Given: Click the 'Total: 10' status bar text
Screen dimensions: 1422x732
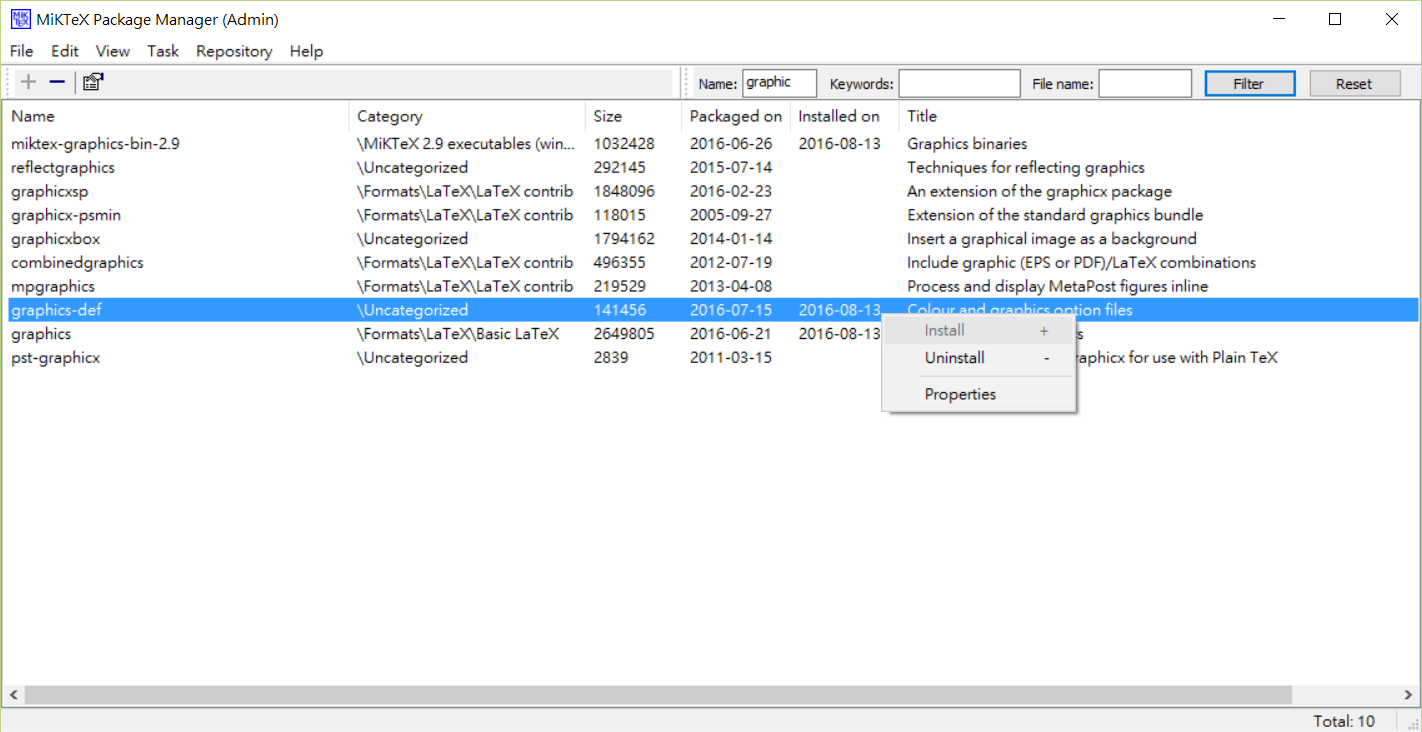Looking at the screenshot, I should (x=1344, y=721).
